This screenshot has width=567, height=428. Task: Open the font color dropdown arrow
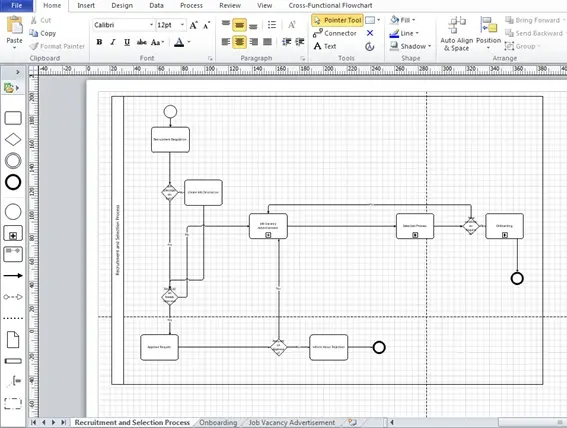click(189, 42)
